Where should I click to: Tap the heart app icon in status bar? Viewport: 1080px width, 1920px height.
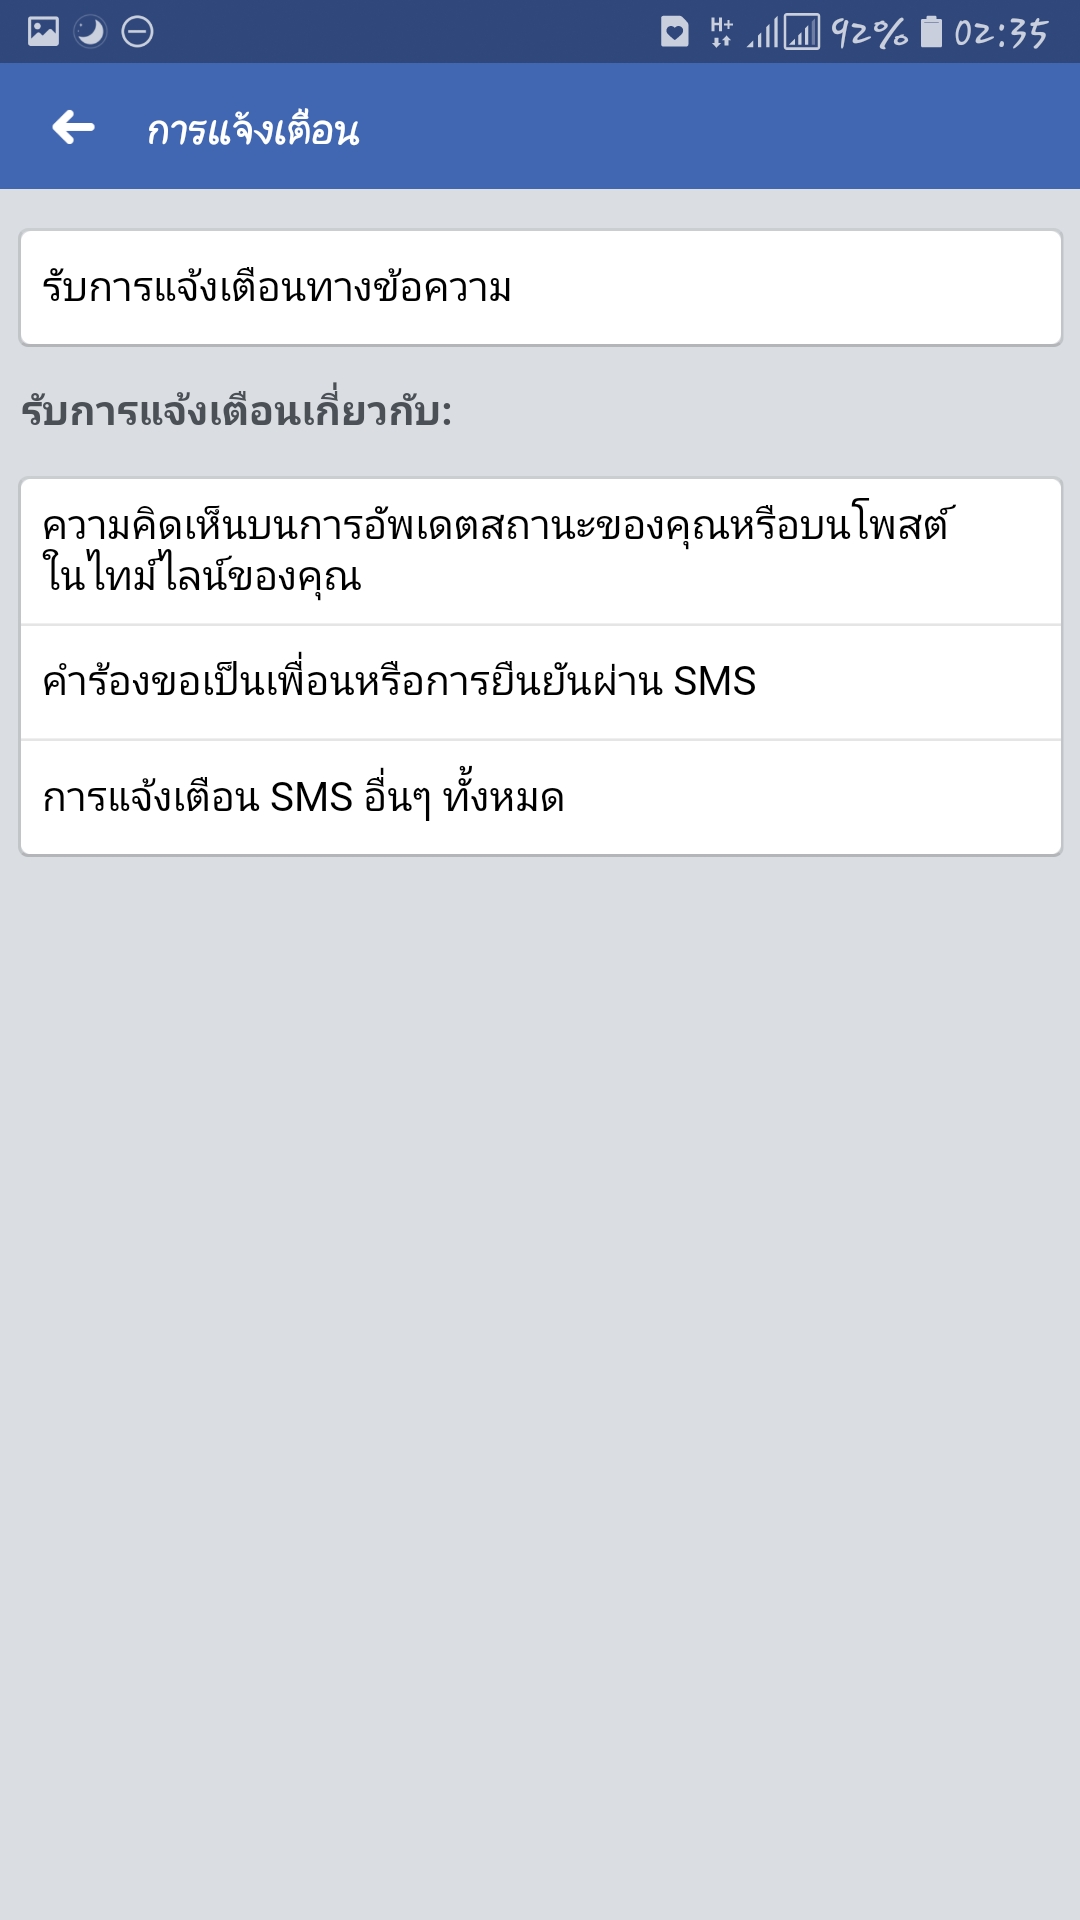(x=675, y=32)
